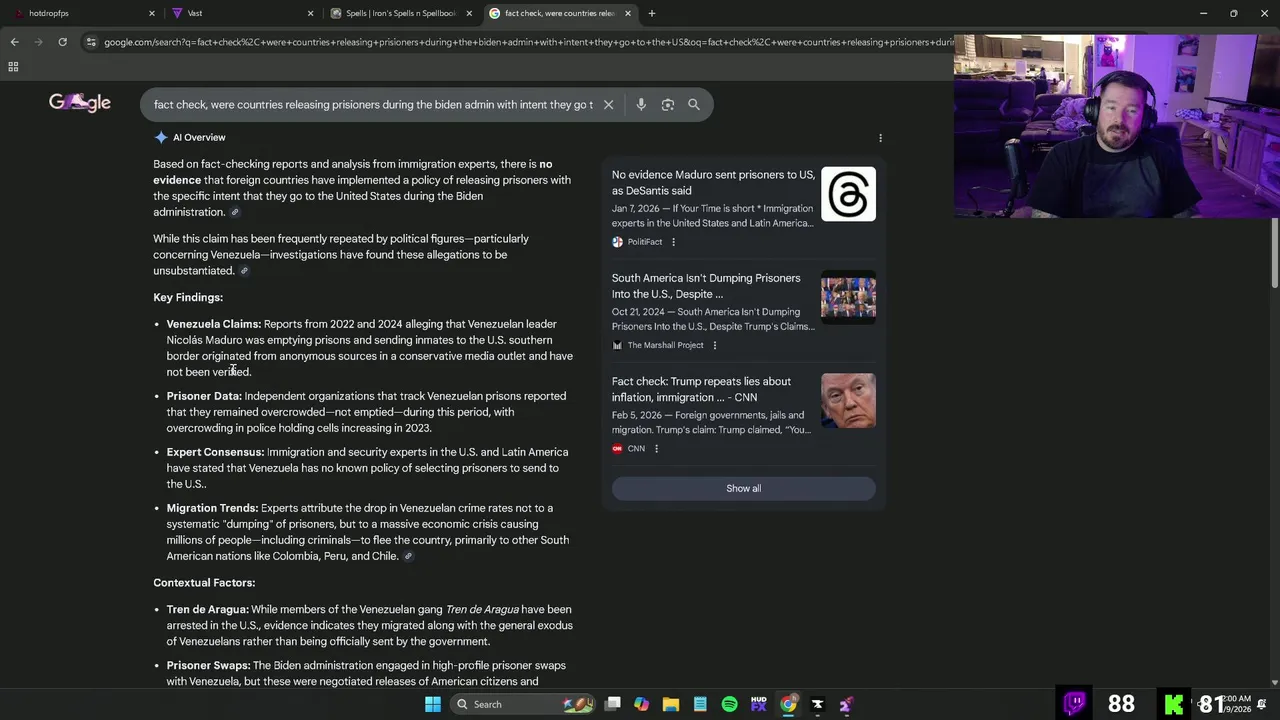The height and width of the screenshot is (720, 1280).
Task: Open the HUD FX app on taskbar
Action: [758, 704]
